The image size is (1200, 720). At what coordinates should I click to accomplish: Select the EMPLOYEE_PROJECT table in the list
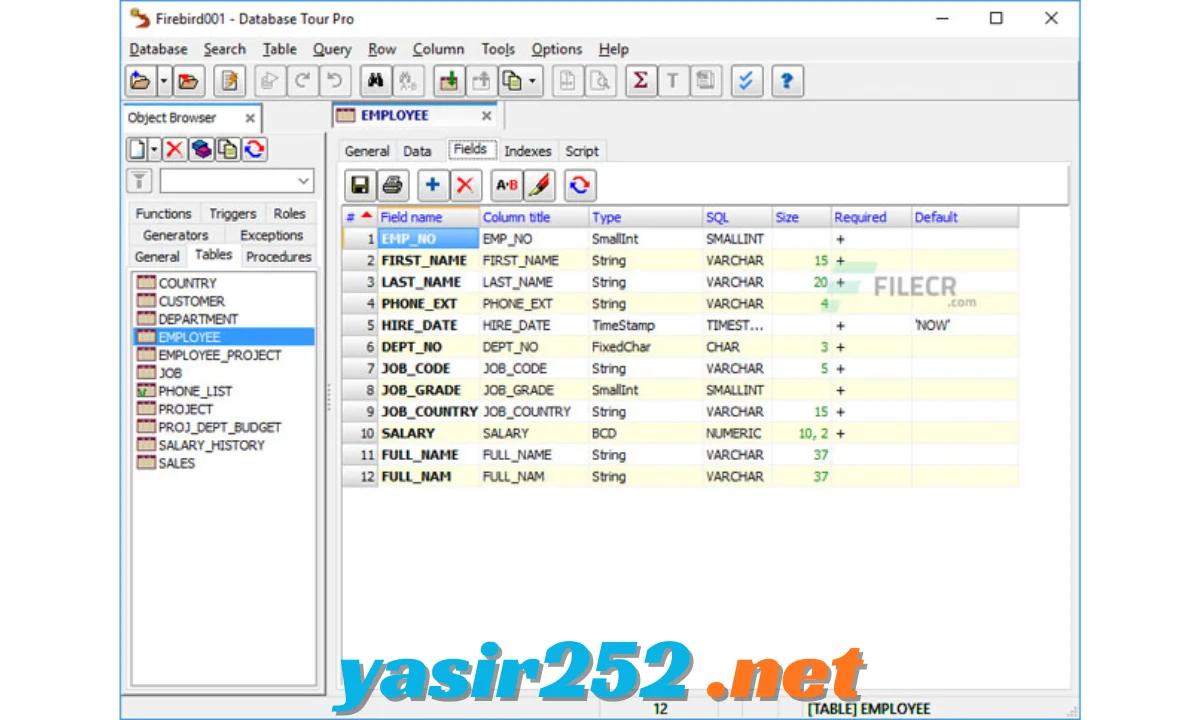click(220, 355)
